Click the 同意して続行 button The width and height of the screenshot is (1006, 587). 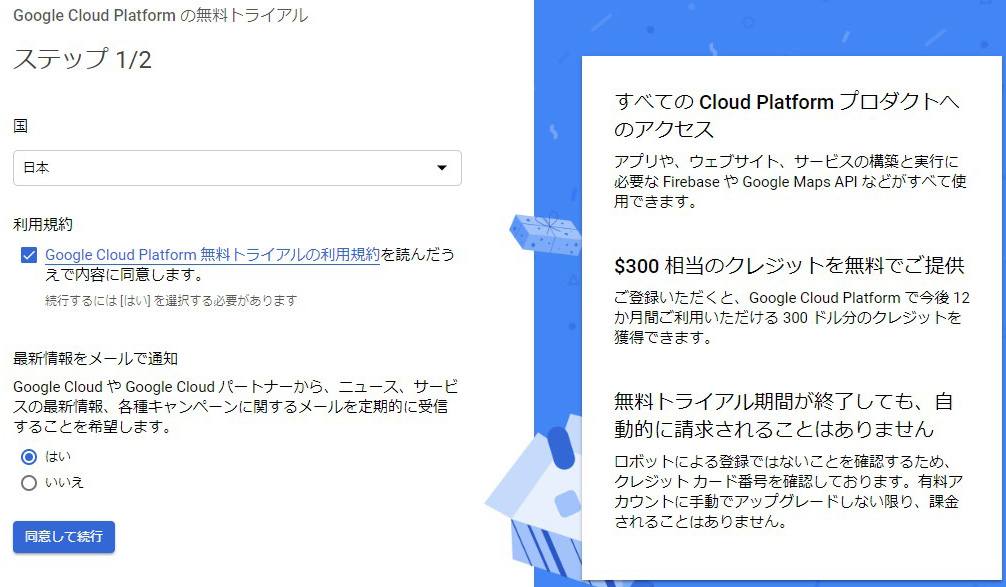(64, 537)
